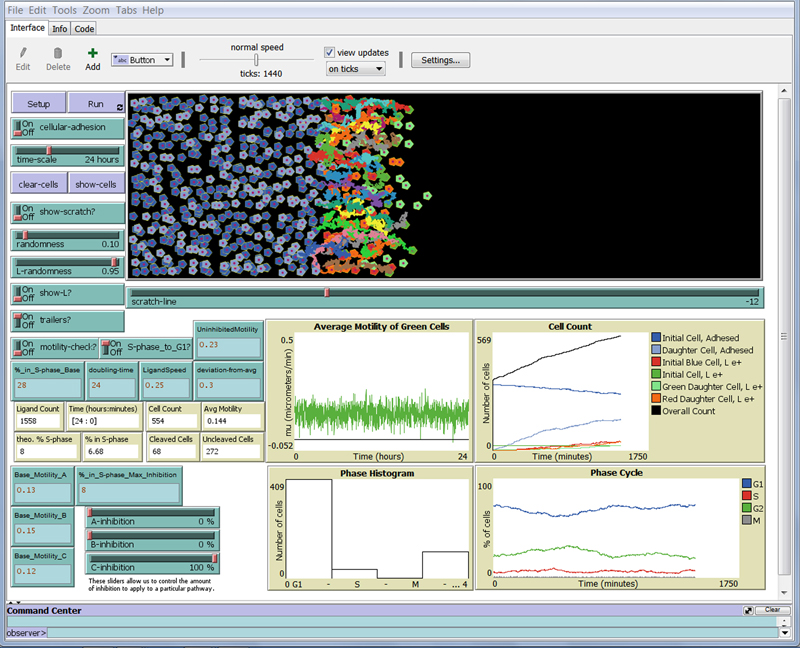Screen dimensions: 800x648
Task: Click the blue G1 legend swatch
Action: point(746,483)
